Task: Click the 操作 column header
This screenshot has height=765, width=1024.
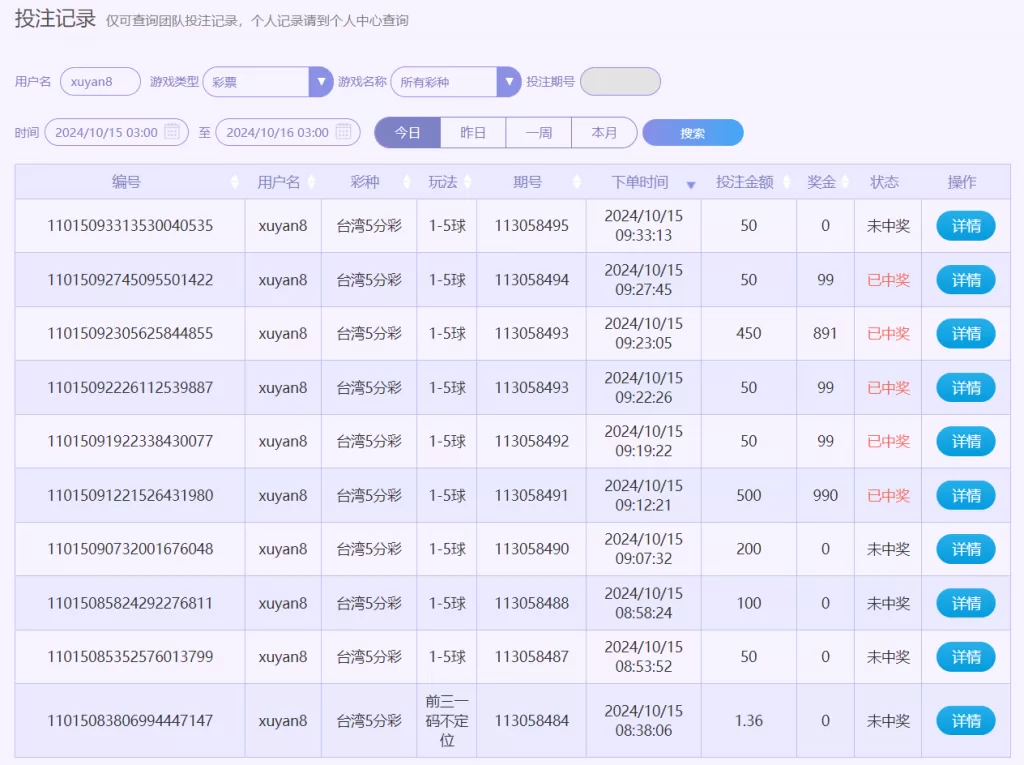Action: [962, 182]
